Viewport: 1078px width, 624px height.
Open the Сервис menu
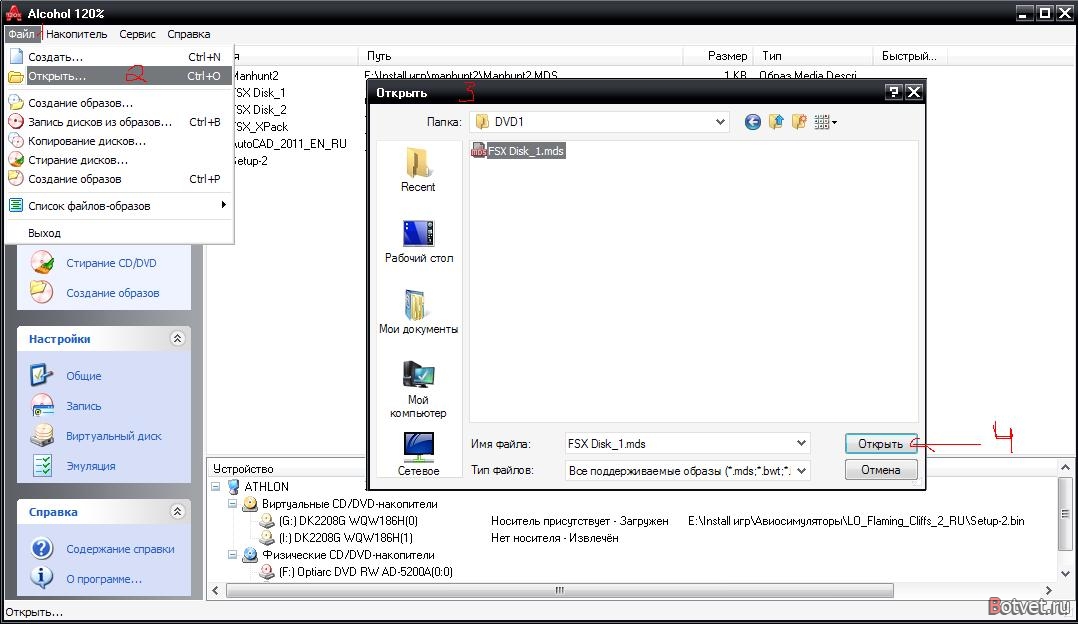tap(138, 34)
